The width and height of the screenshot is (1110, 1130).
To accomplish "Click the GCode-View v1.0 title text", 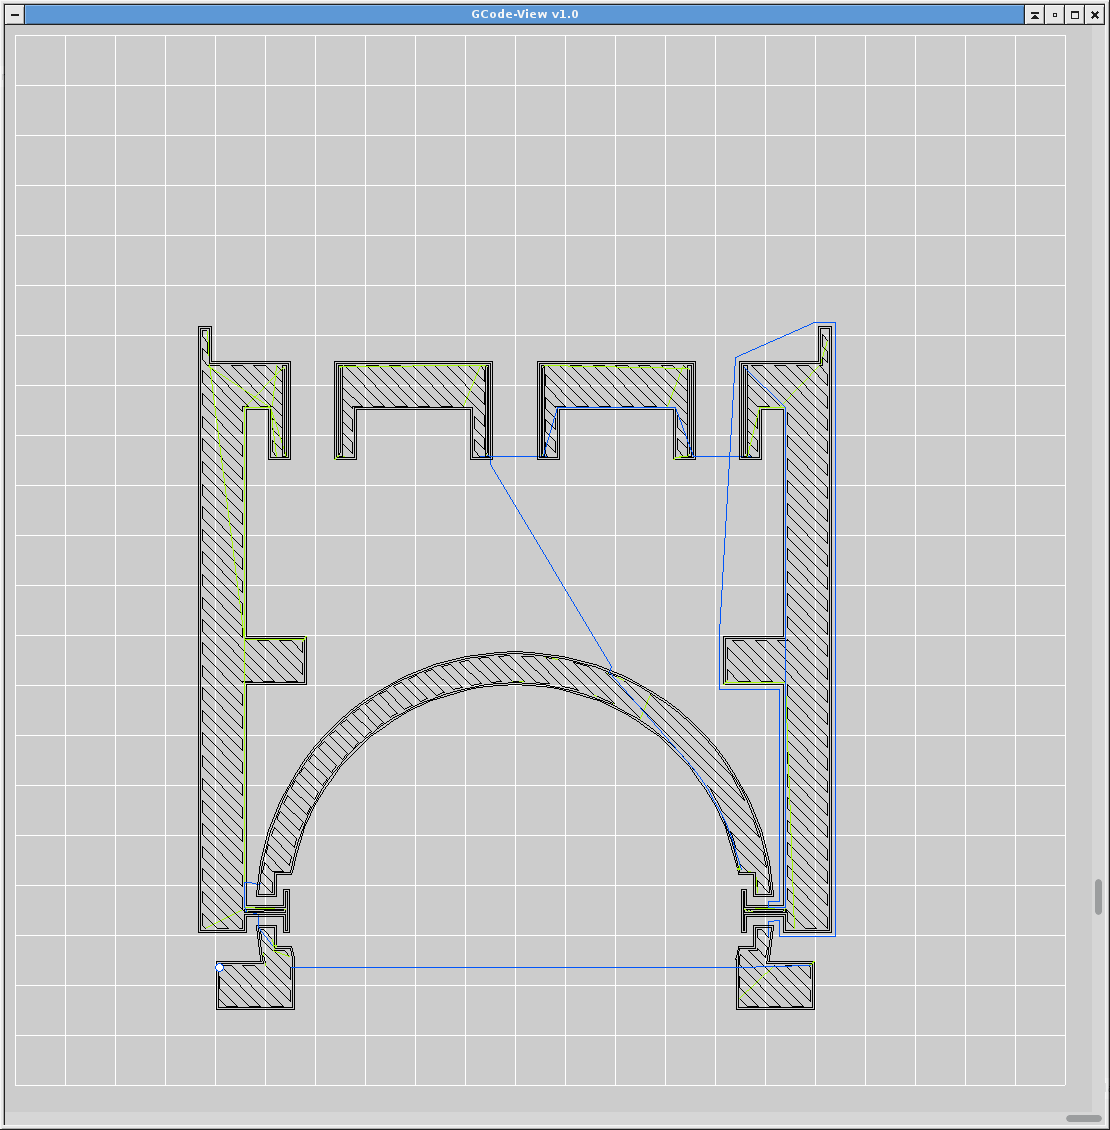I will tap(524, 15).
